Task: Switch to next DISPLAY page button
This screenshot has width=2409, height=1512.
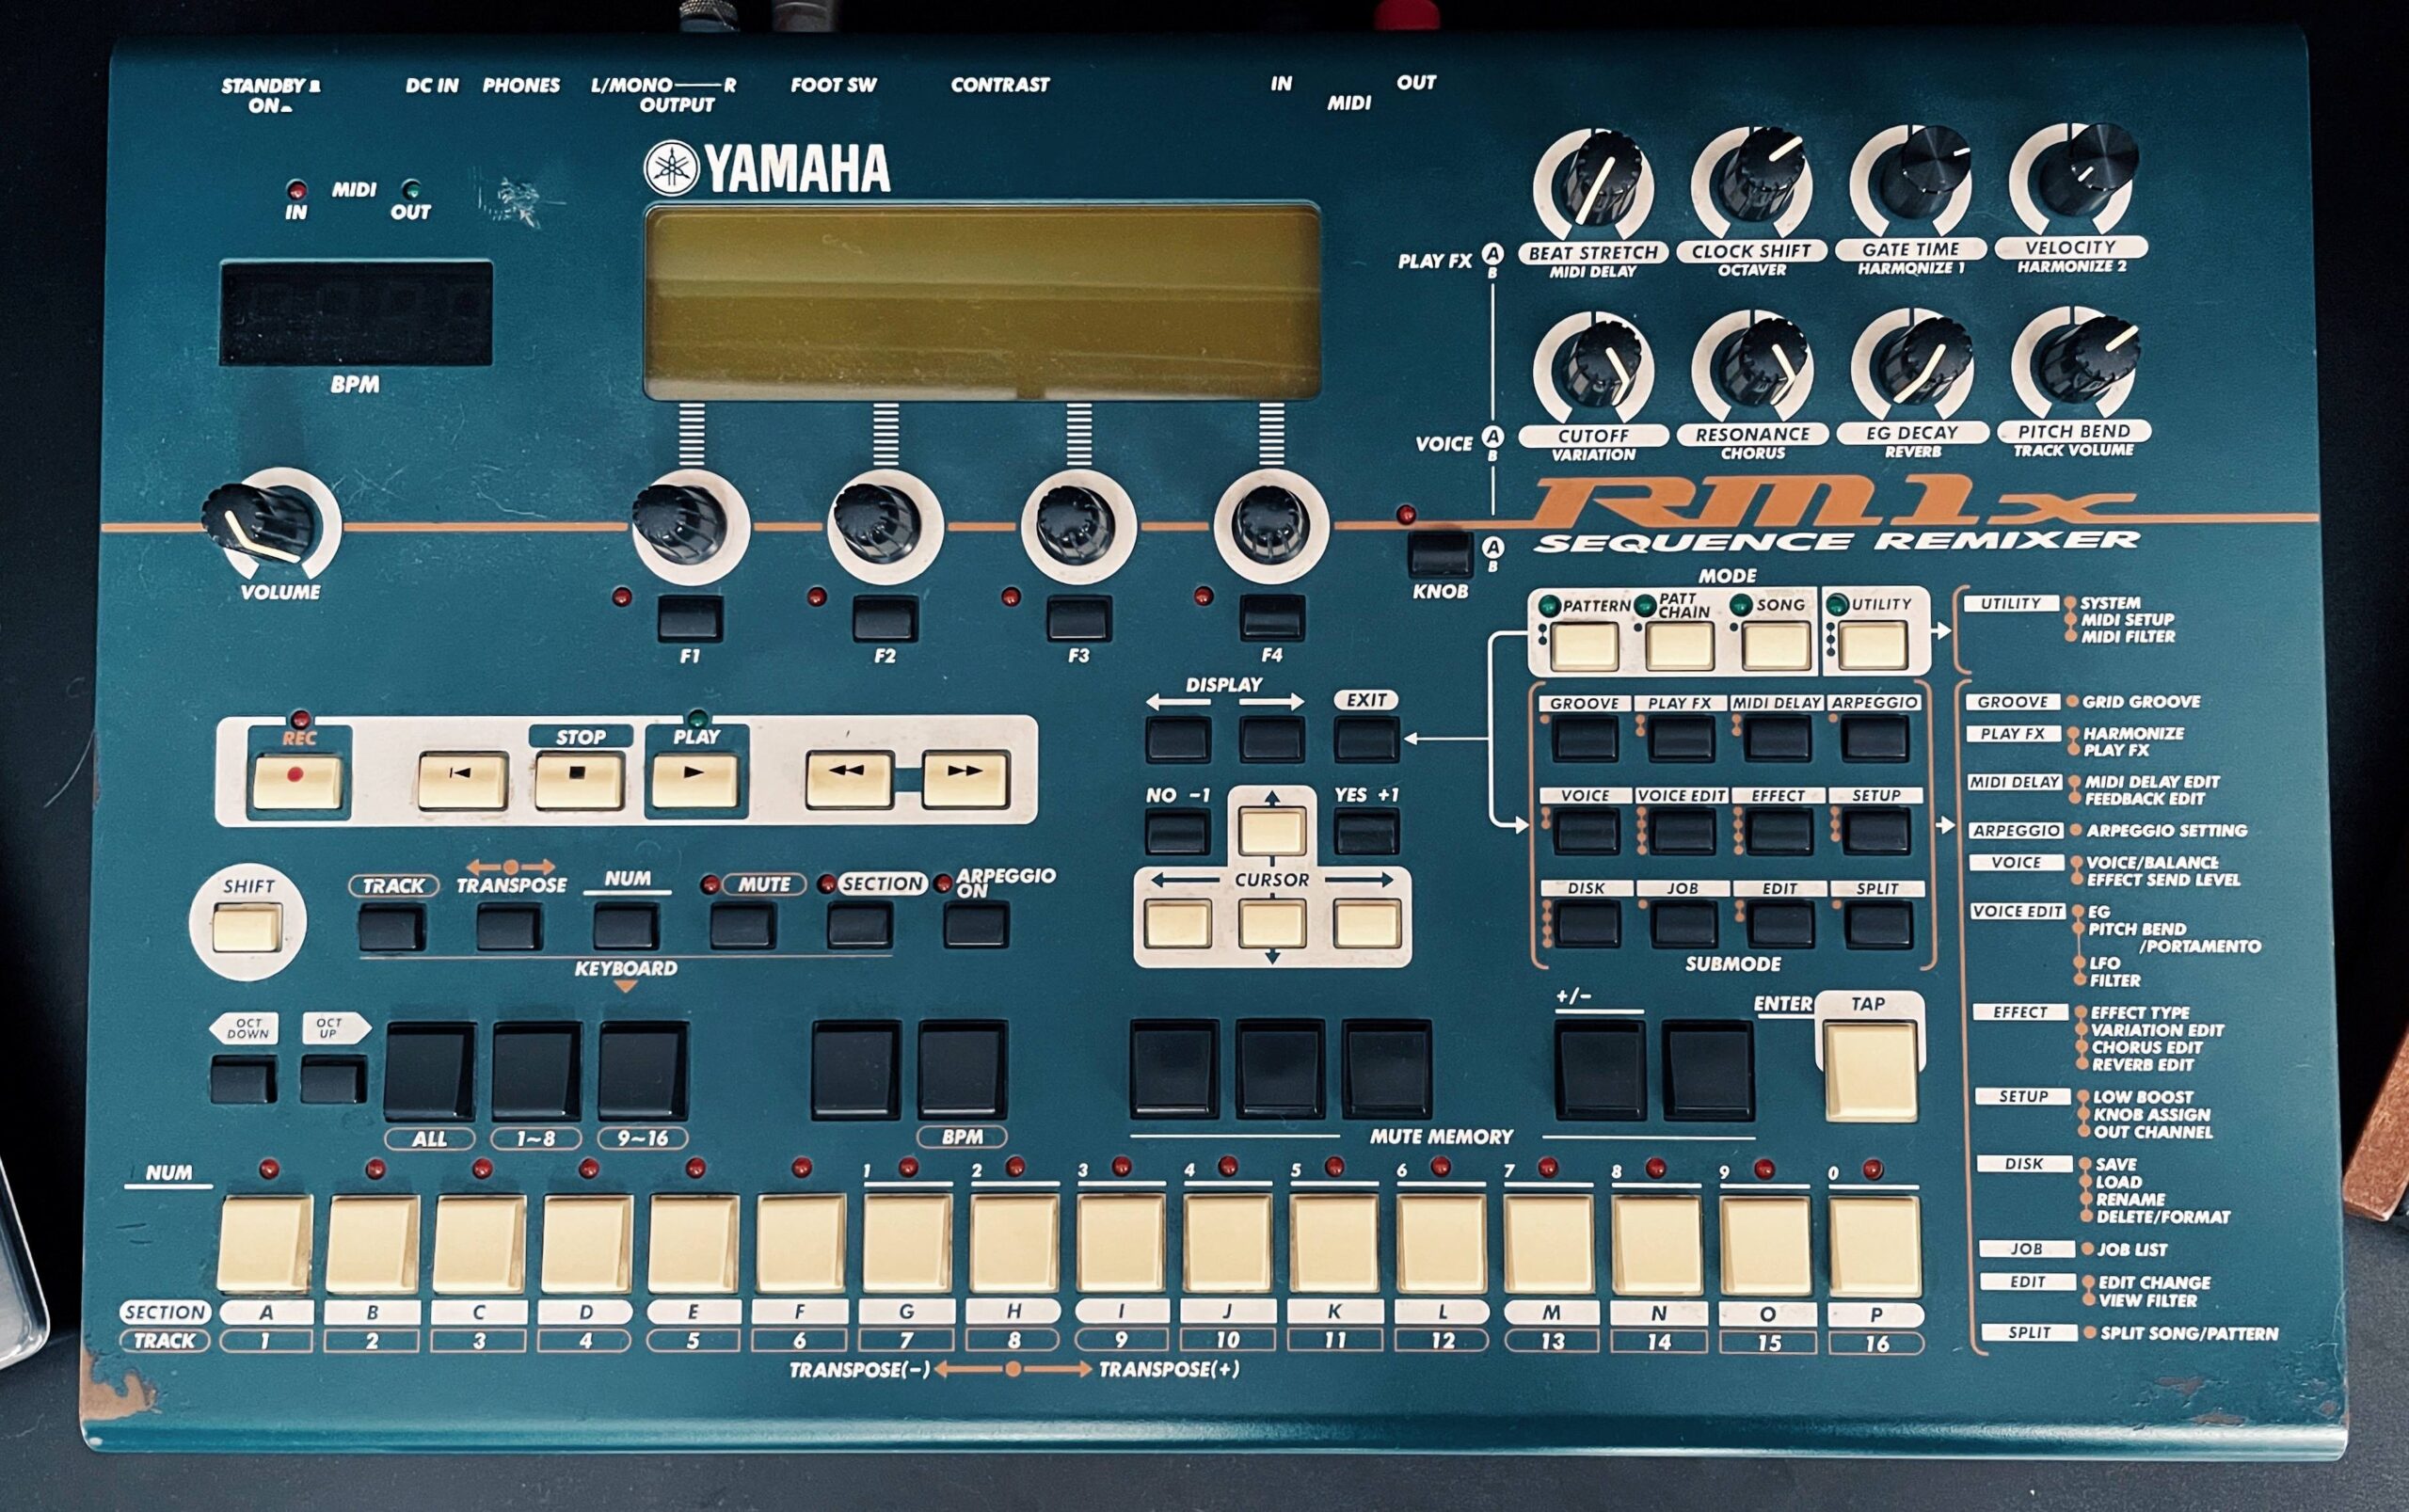Action: pyautogui.click(x=1272, y=739)
